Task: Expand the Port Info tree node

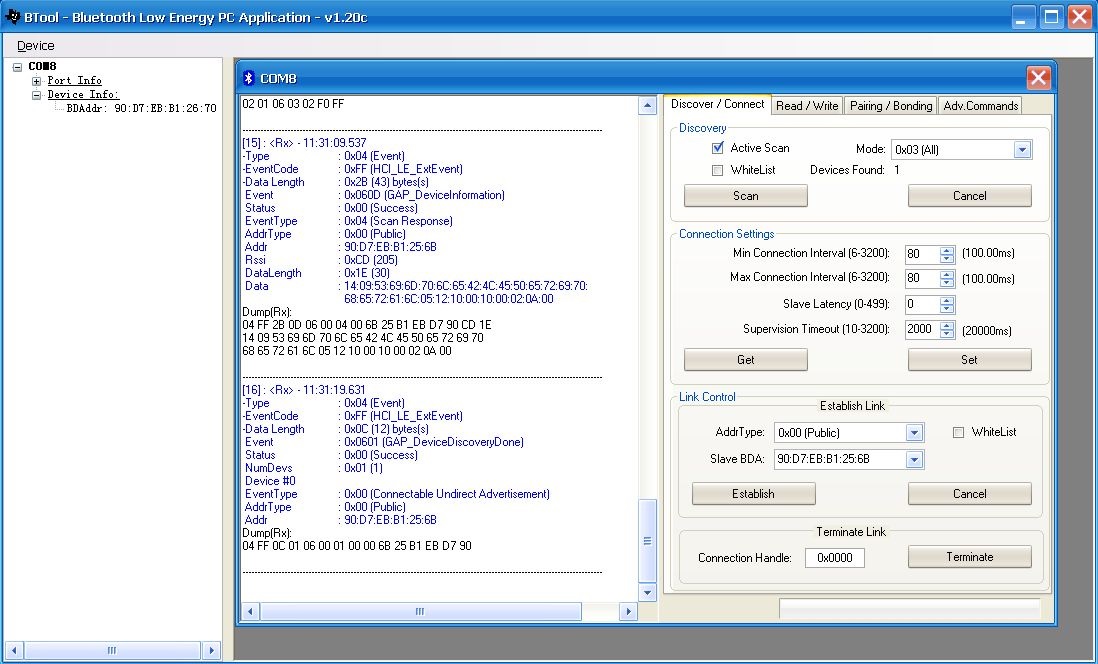Action: 36,81
